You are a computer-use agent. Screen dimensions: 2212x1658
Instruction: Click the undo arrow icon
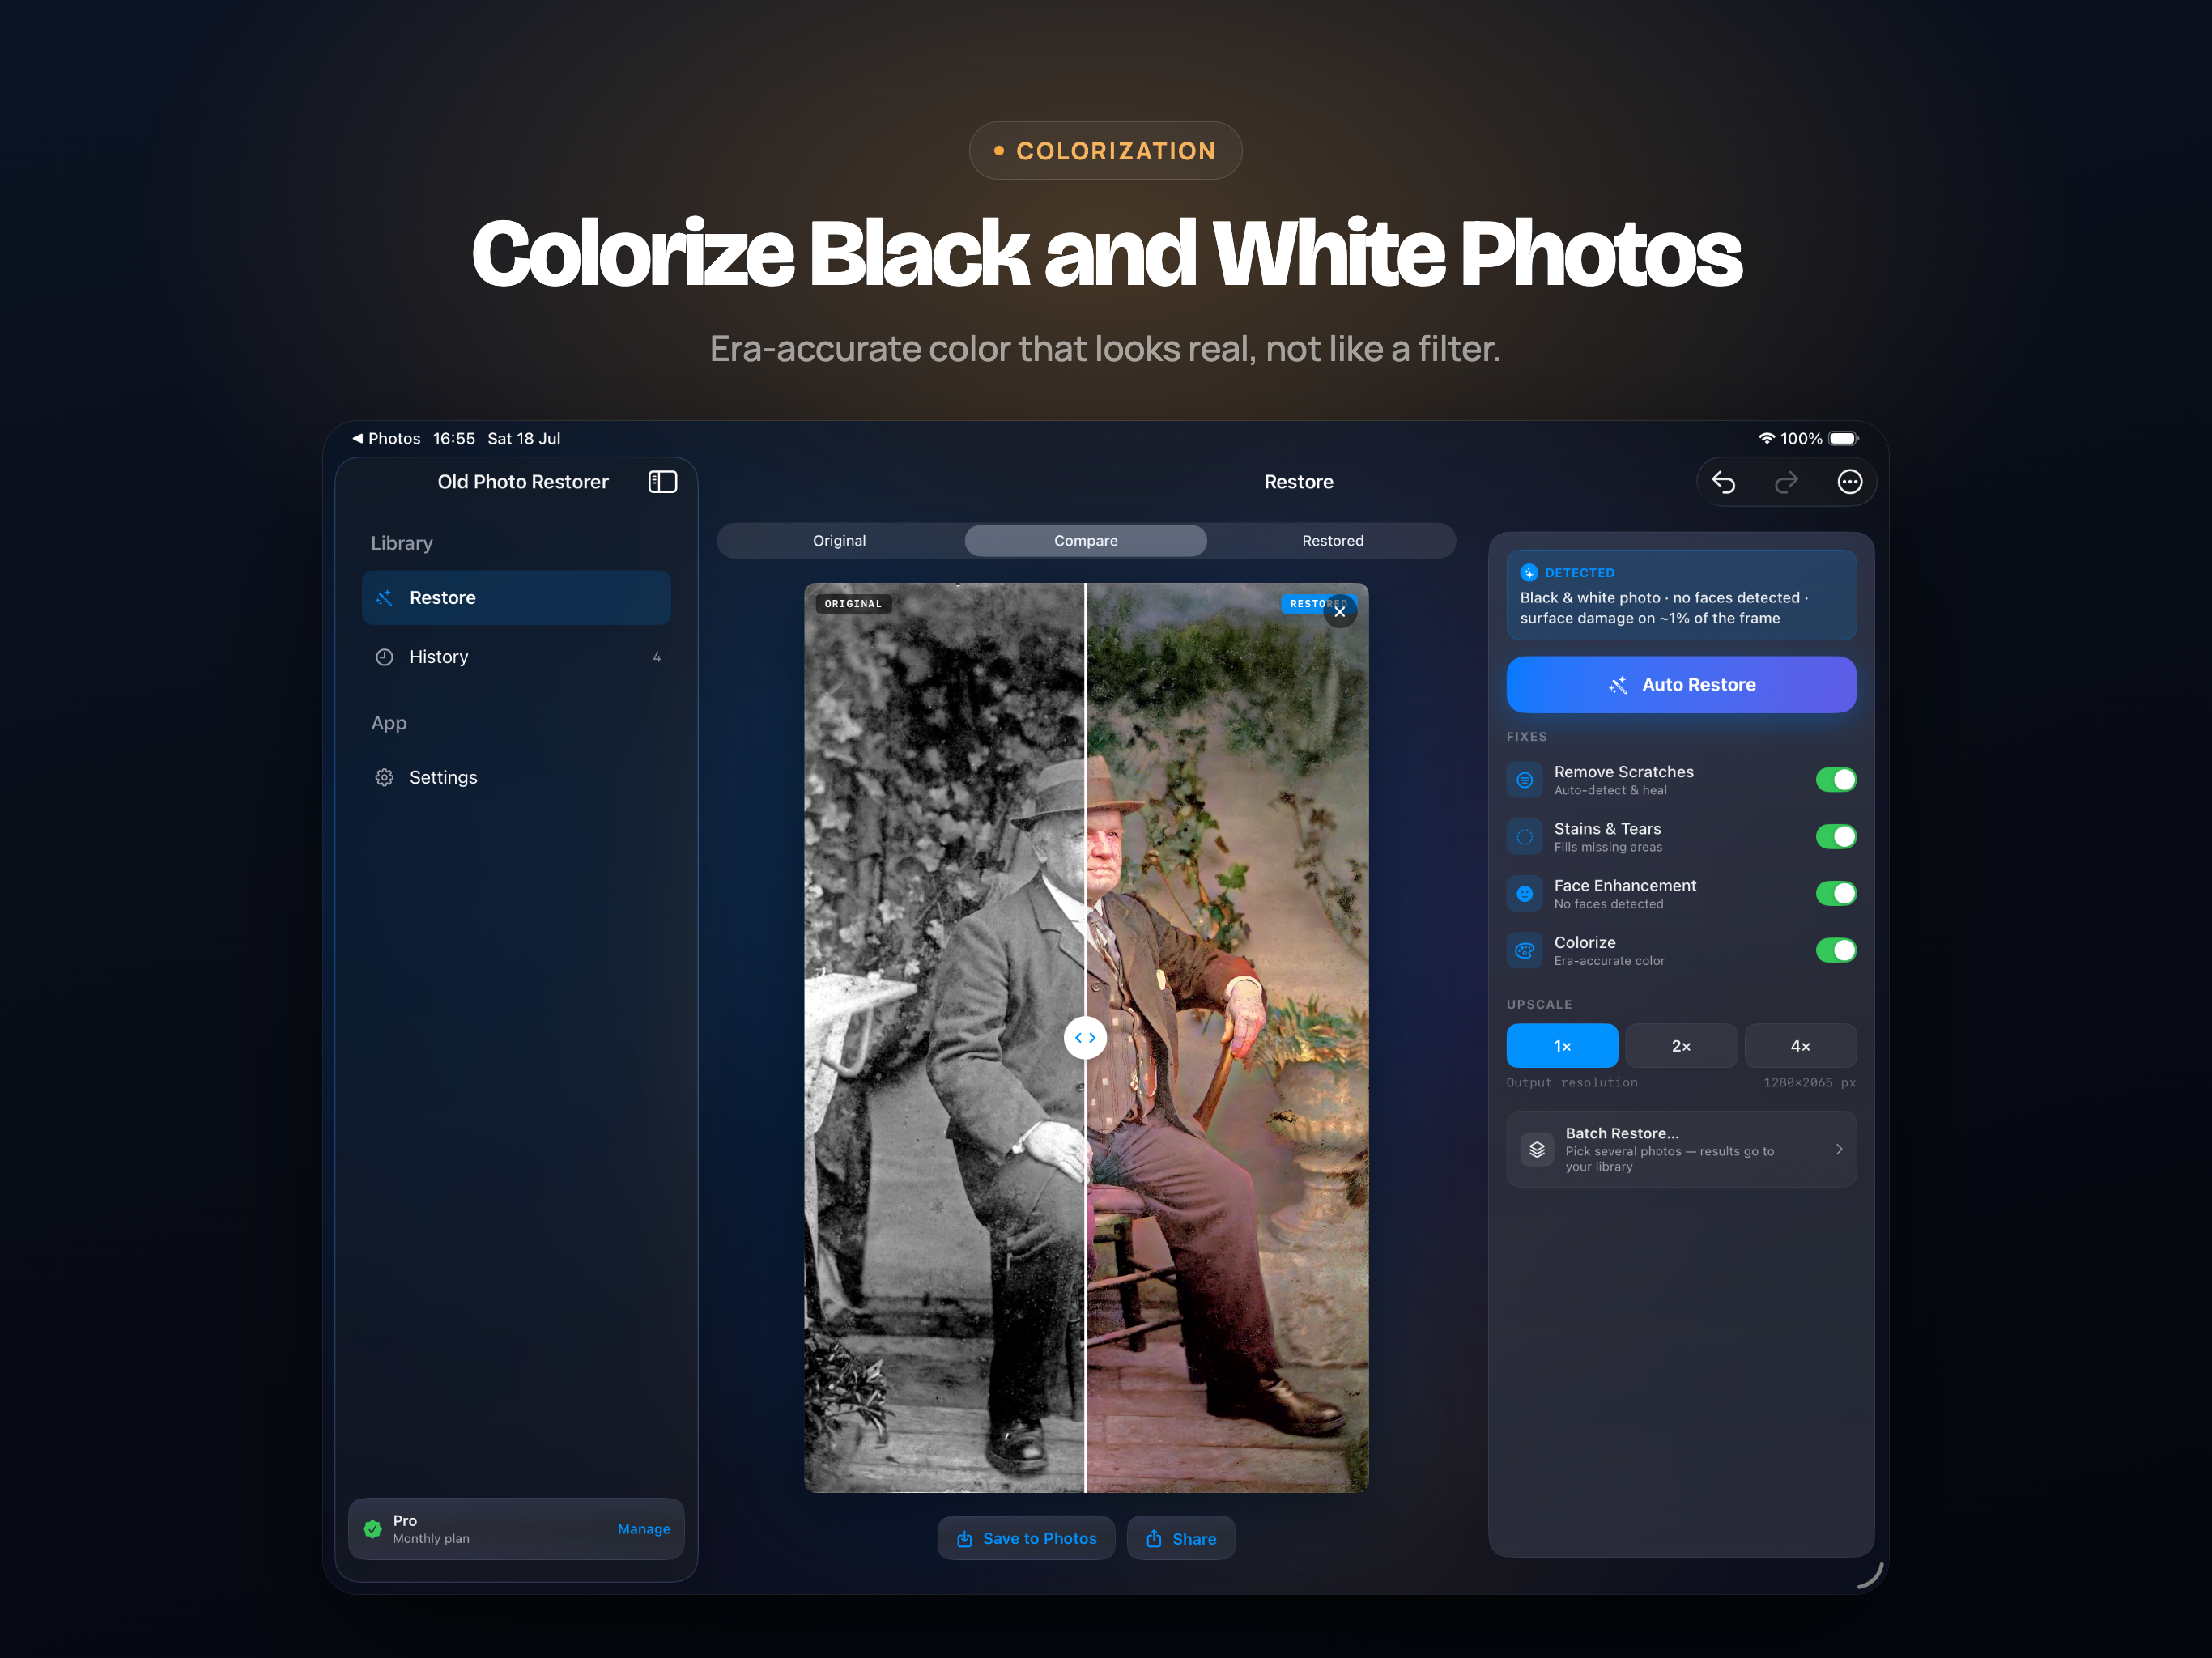pos(1723,482)
